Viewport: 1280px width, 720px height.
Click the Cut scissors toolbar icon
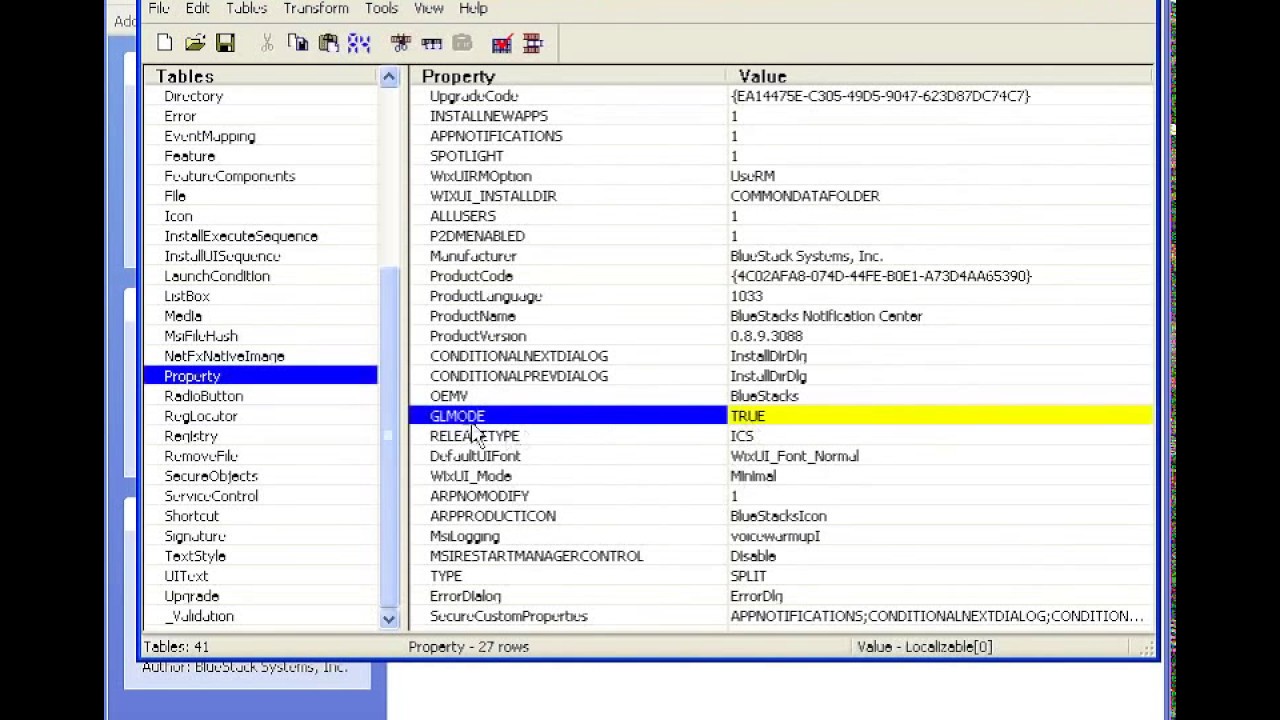coord(267,42)
